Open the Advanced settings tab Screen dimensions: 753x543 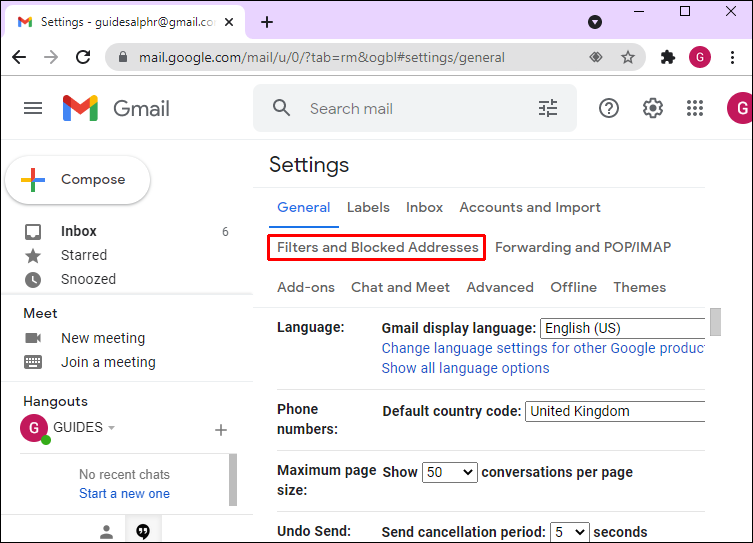[x=500, y=287]
